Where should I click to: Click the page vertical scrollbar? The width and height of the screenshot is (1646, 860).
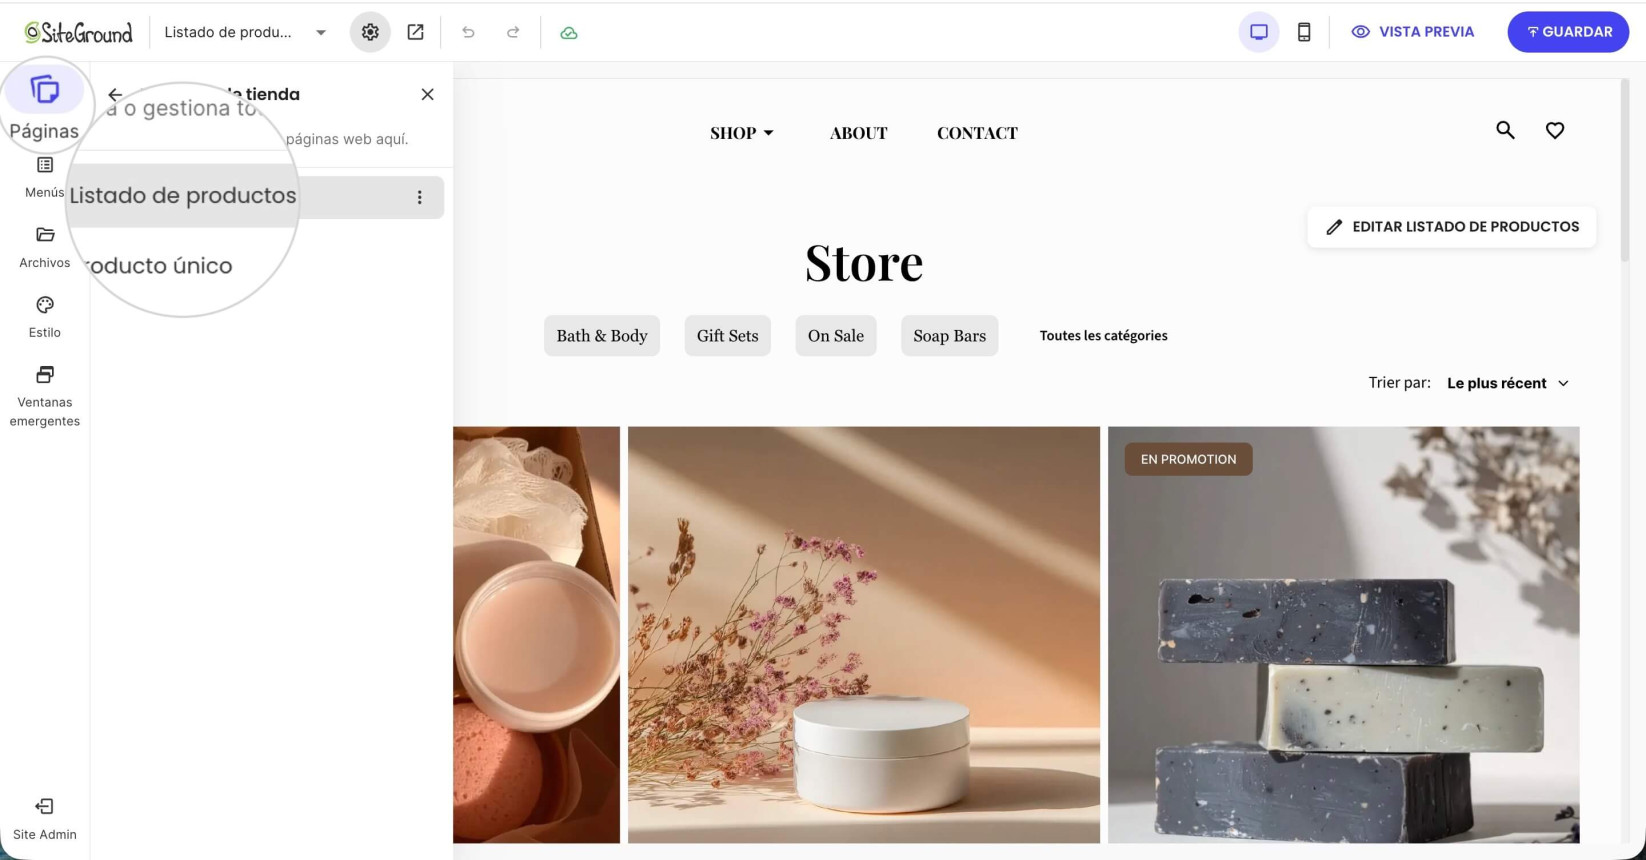point(1625,170)
